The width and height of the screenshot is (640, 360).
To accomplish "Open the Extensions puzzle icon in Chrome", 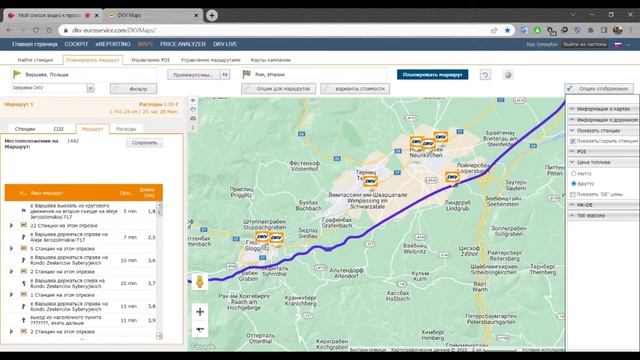I will point(591,30).
